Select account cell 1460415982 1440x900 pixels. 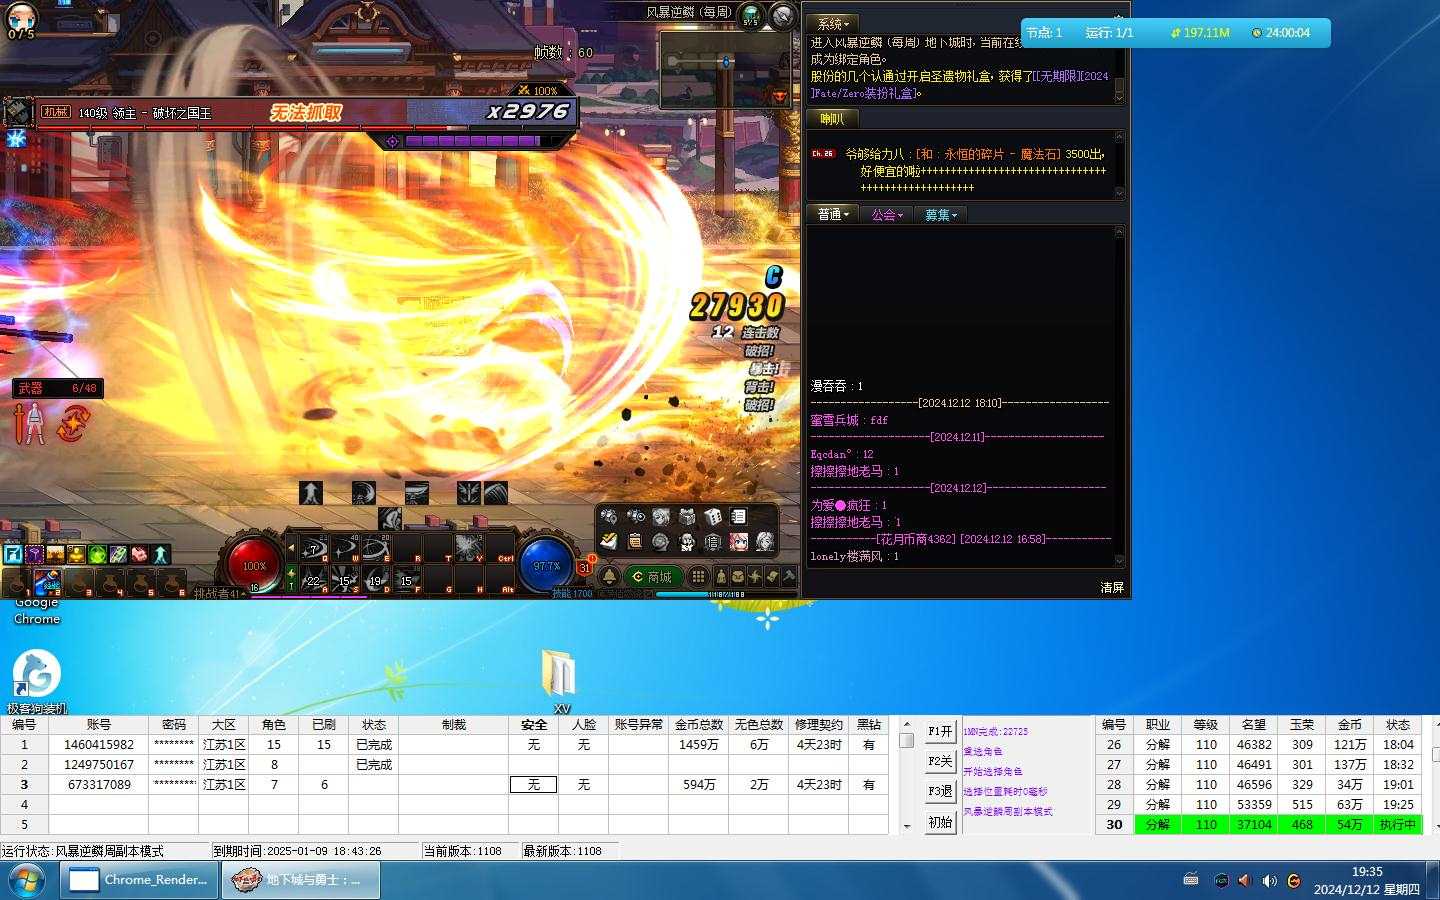point(98,745)
